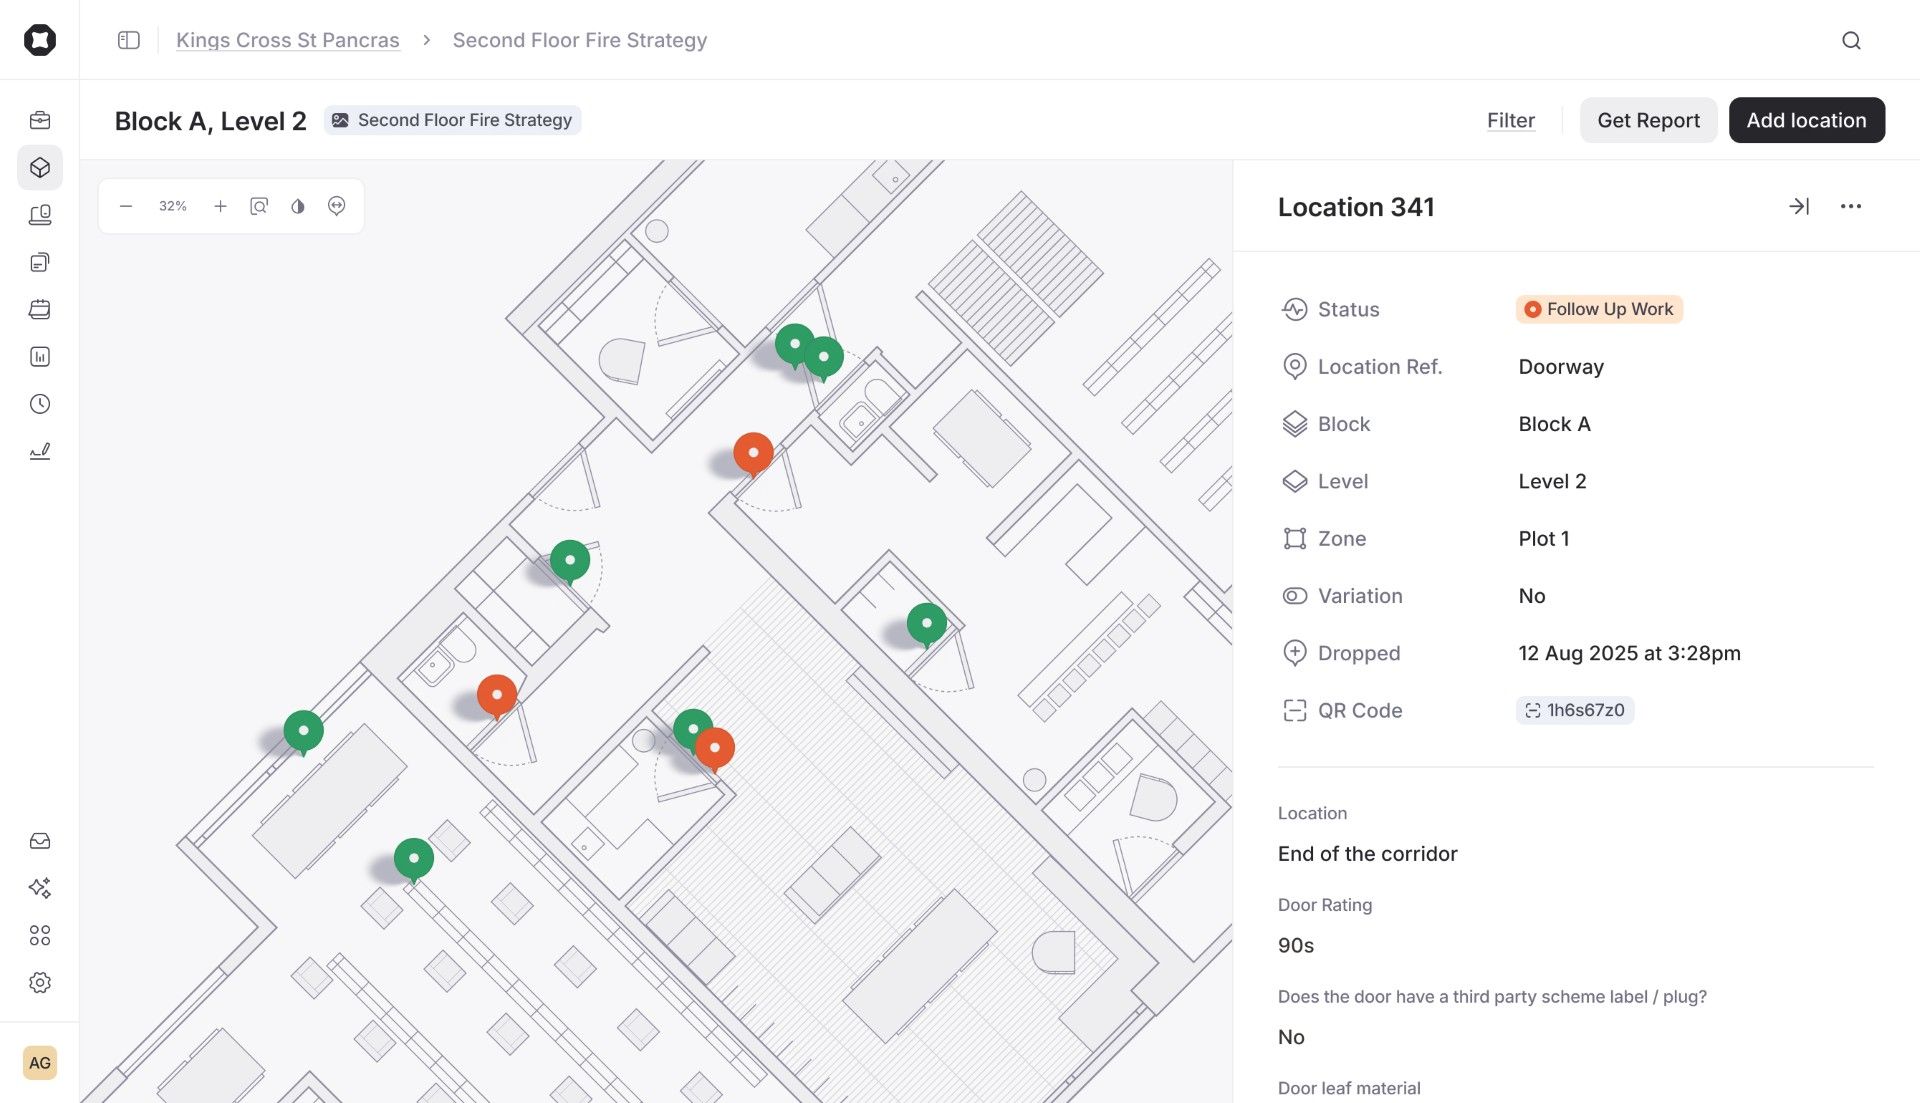
Task: Open the search icon in the header
Action: point(1851,40)
